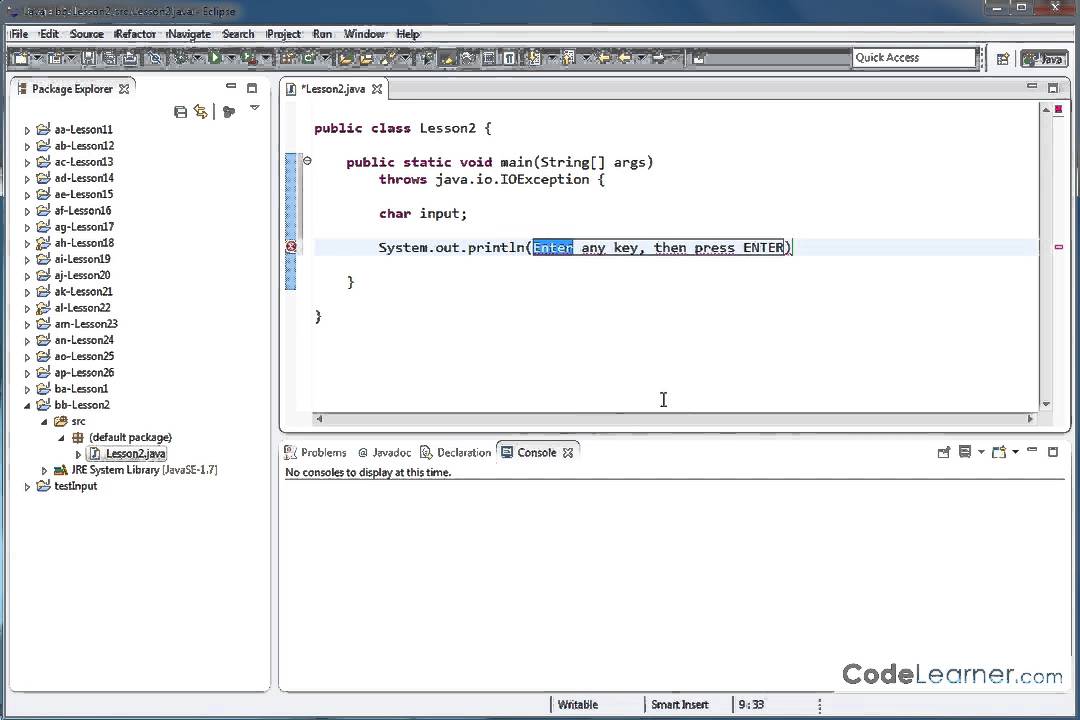Viewport: 1080px width, 720px height.
Task: Click in the Quick Access field
Action: coord(914,58)
